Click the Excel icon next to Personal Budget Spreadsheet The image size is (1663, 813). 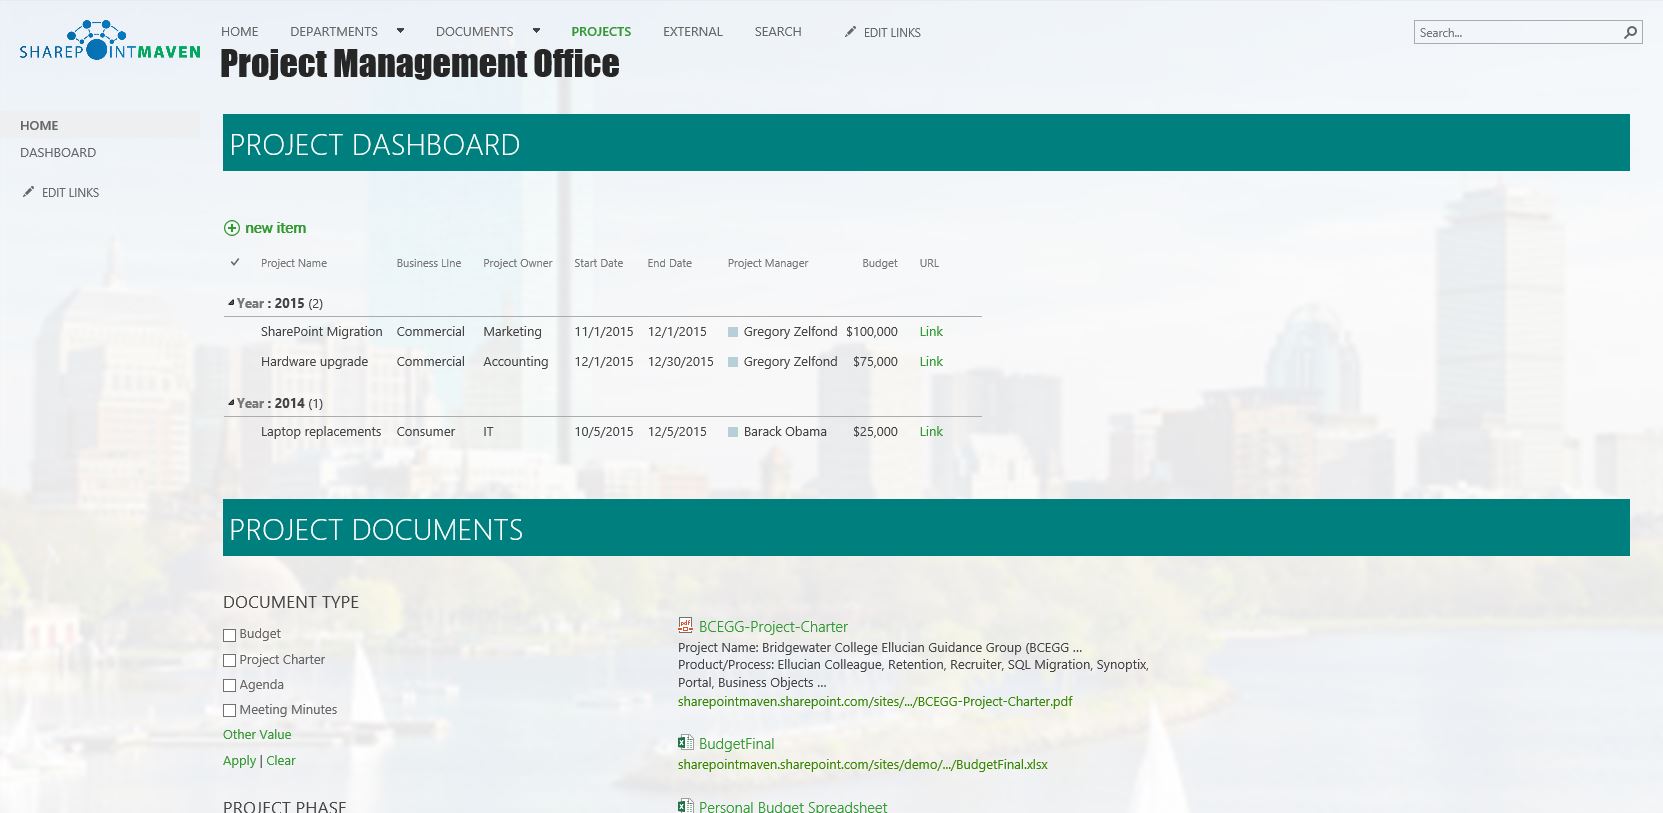(x=686, y=806)
